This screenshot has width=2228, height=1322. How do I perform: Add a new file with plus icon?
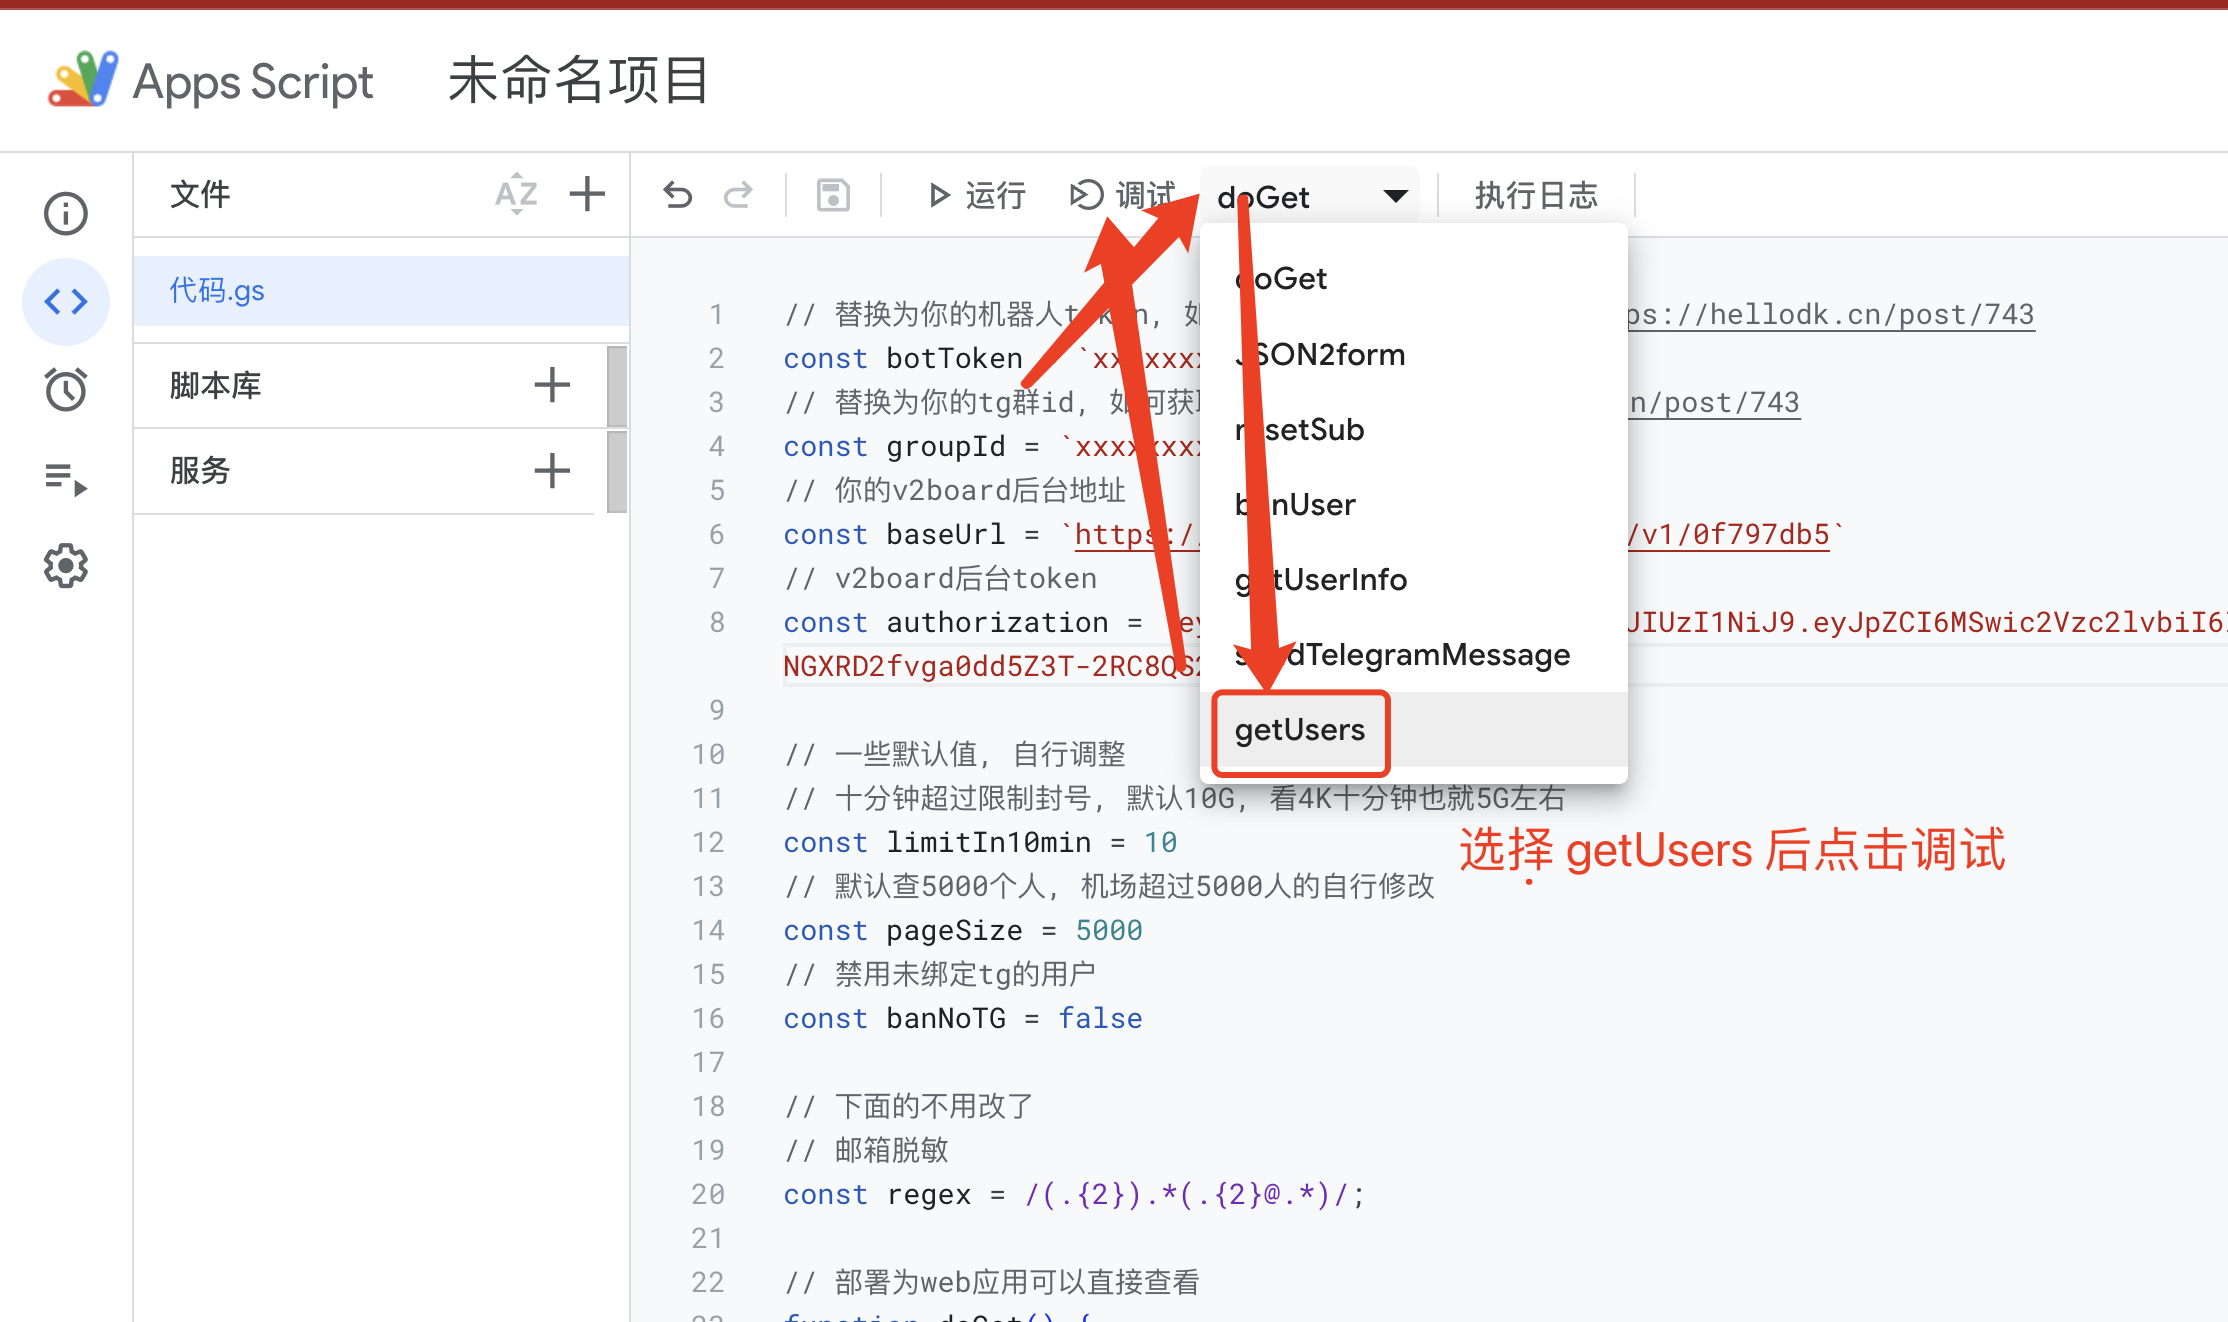click(587, 194)
